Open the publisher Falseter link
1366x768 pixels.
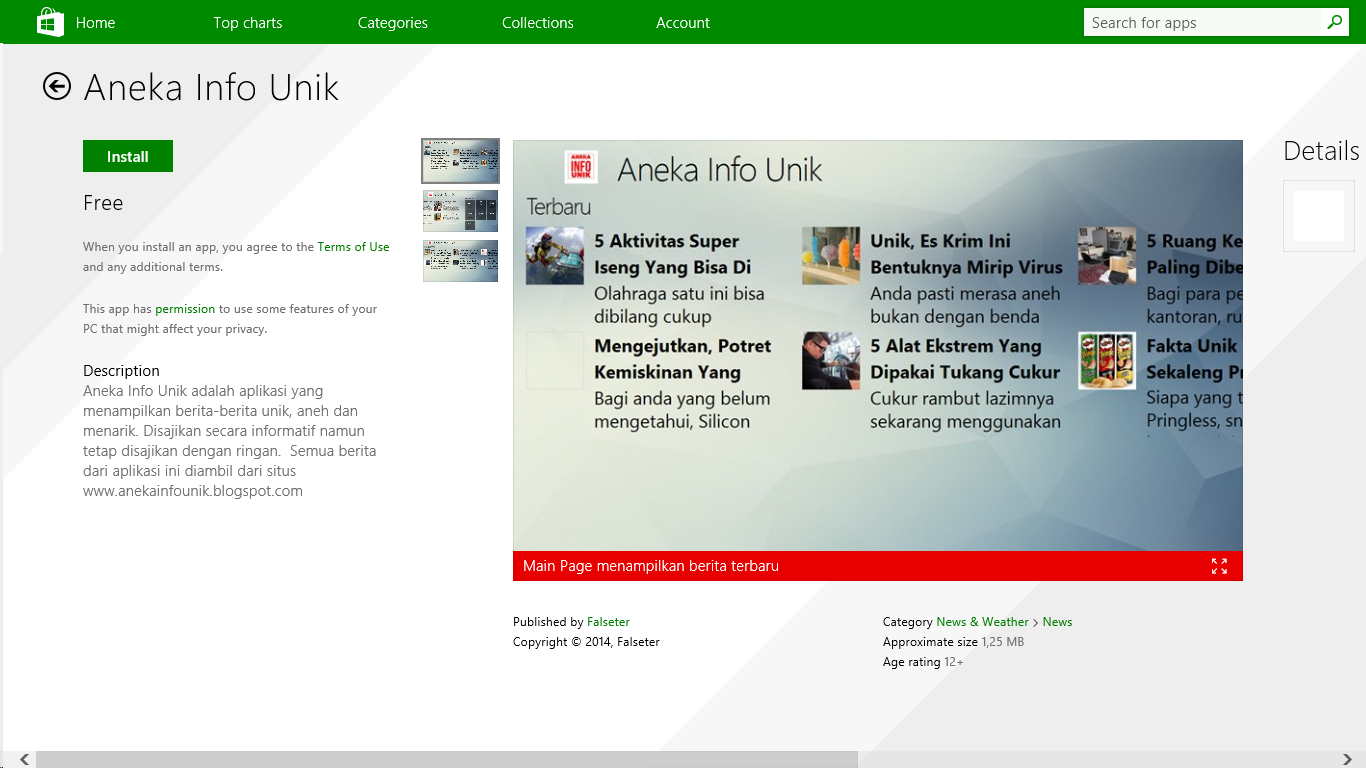[x=608, y=622]
